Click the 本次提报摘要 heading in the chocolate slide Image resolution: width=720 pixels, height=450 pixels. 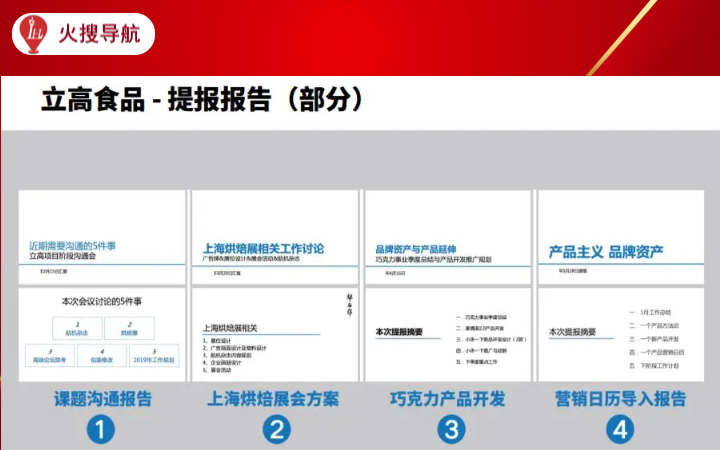399,332
